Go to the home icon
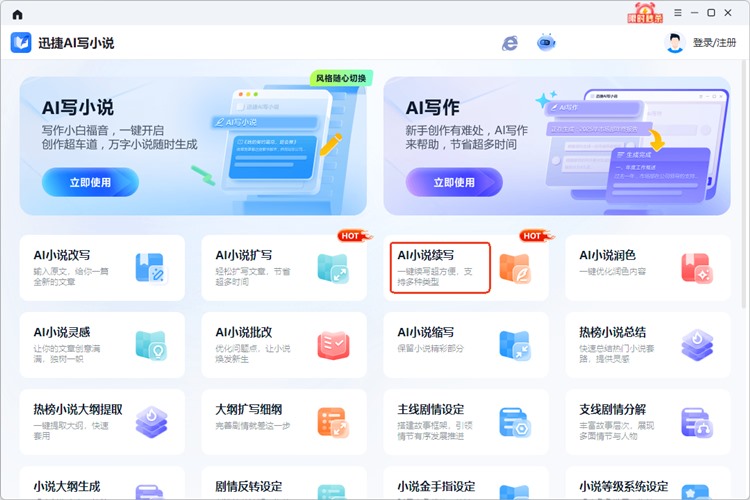This screenshot has width=750, height=500. [17, 14]
